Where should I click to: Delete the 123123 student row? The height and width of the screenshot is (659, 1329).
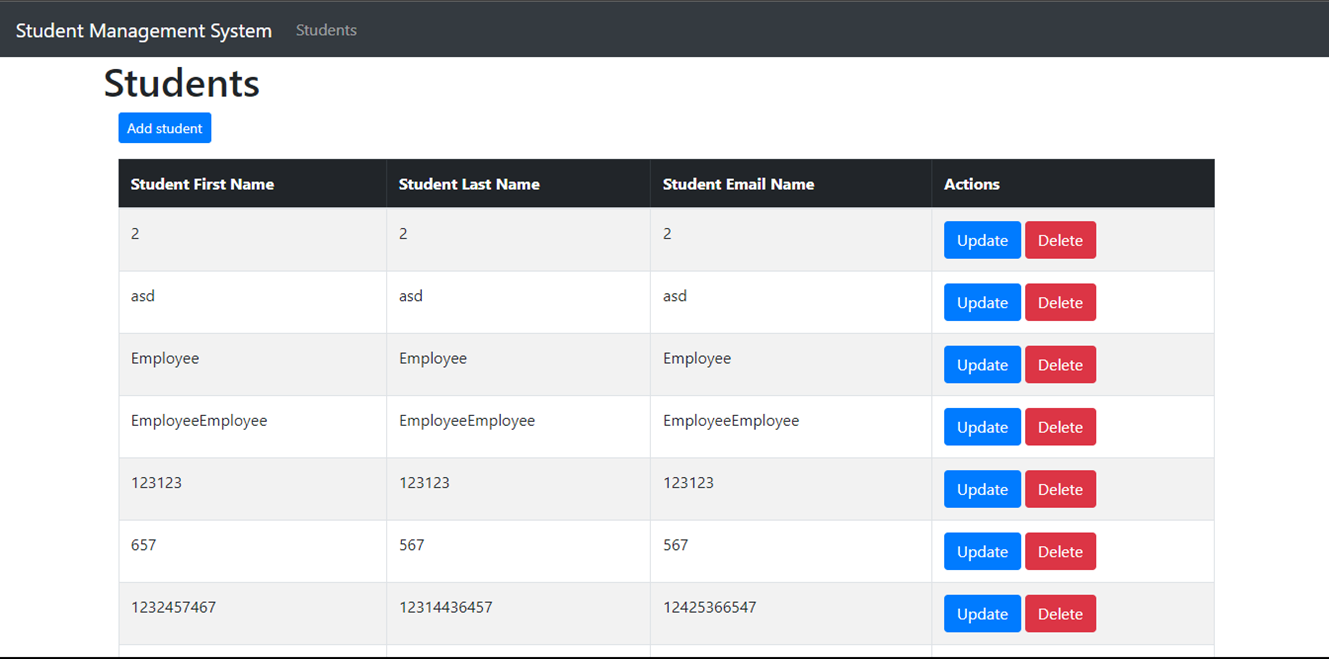click(x=1060, y=489)
